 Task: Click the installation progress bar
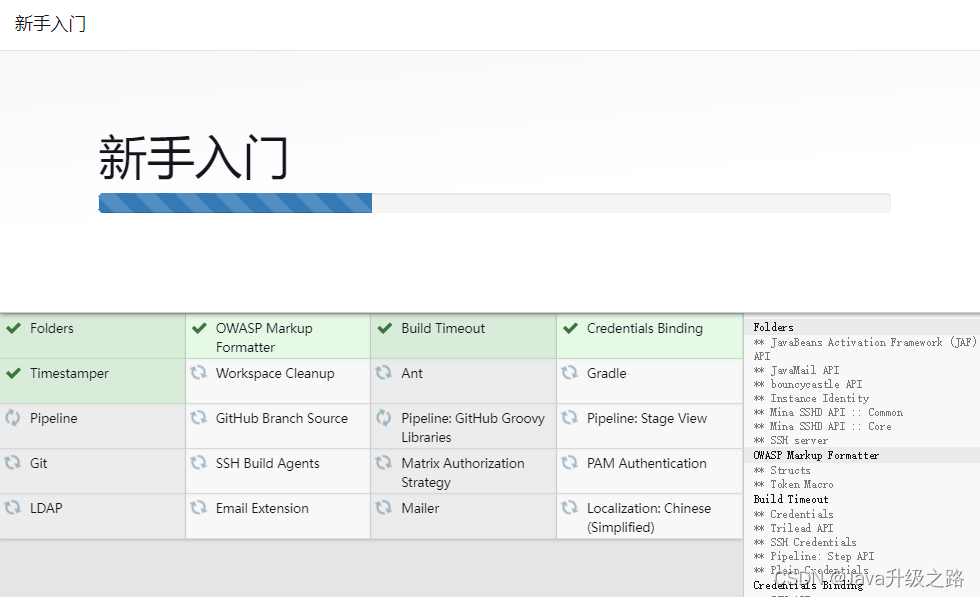pyautogui.click(x=494, y=203)
